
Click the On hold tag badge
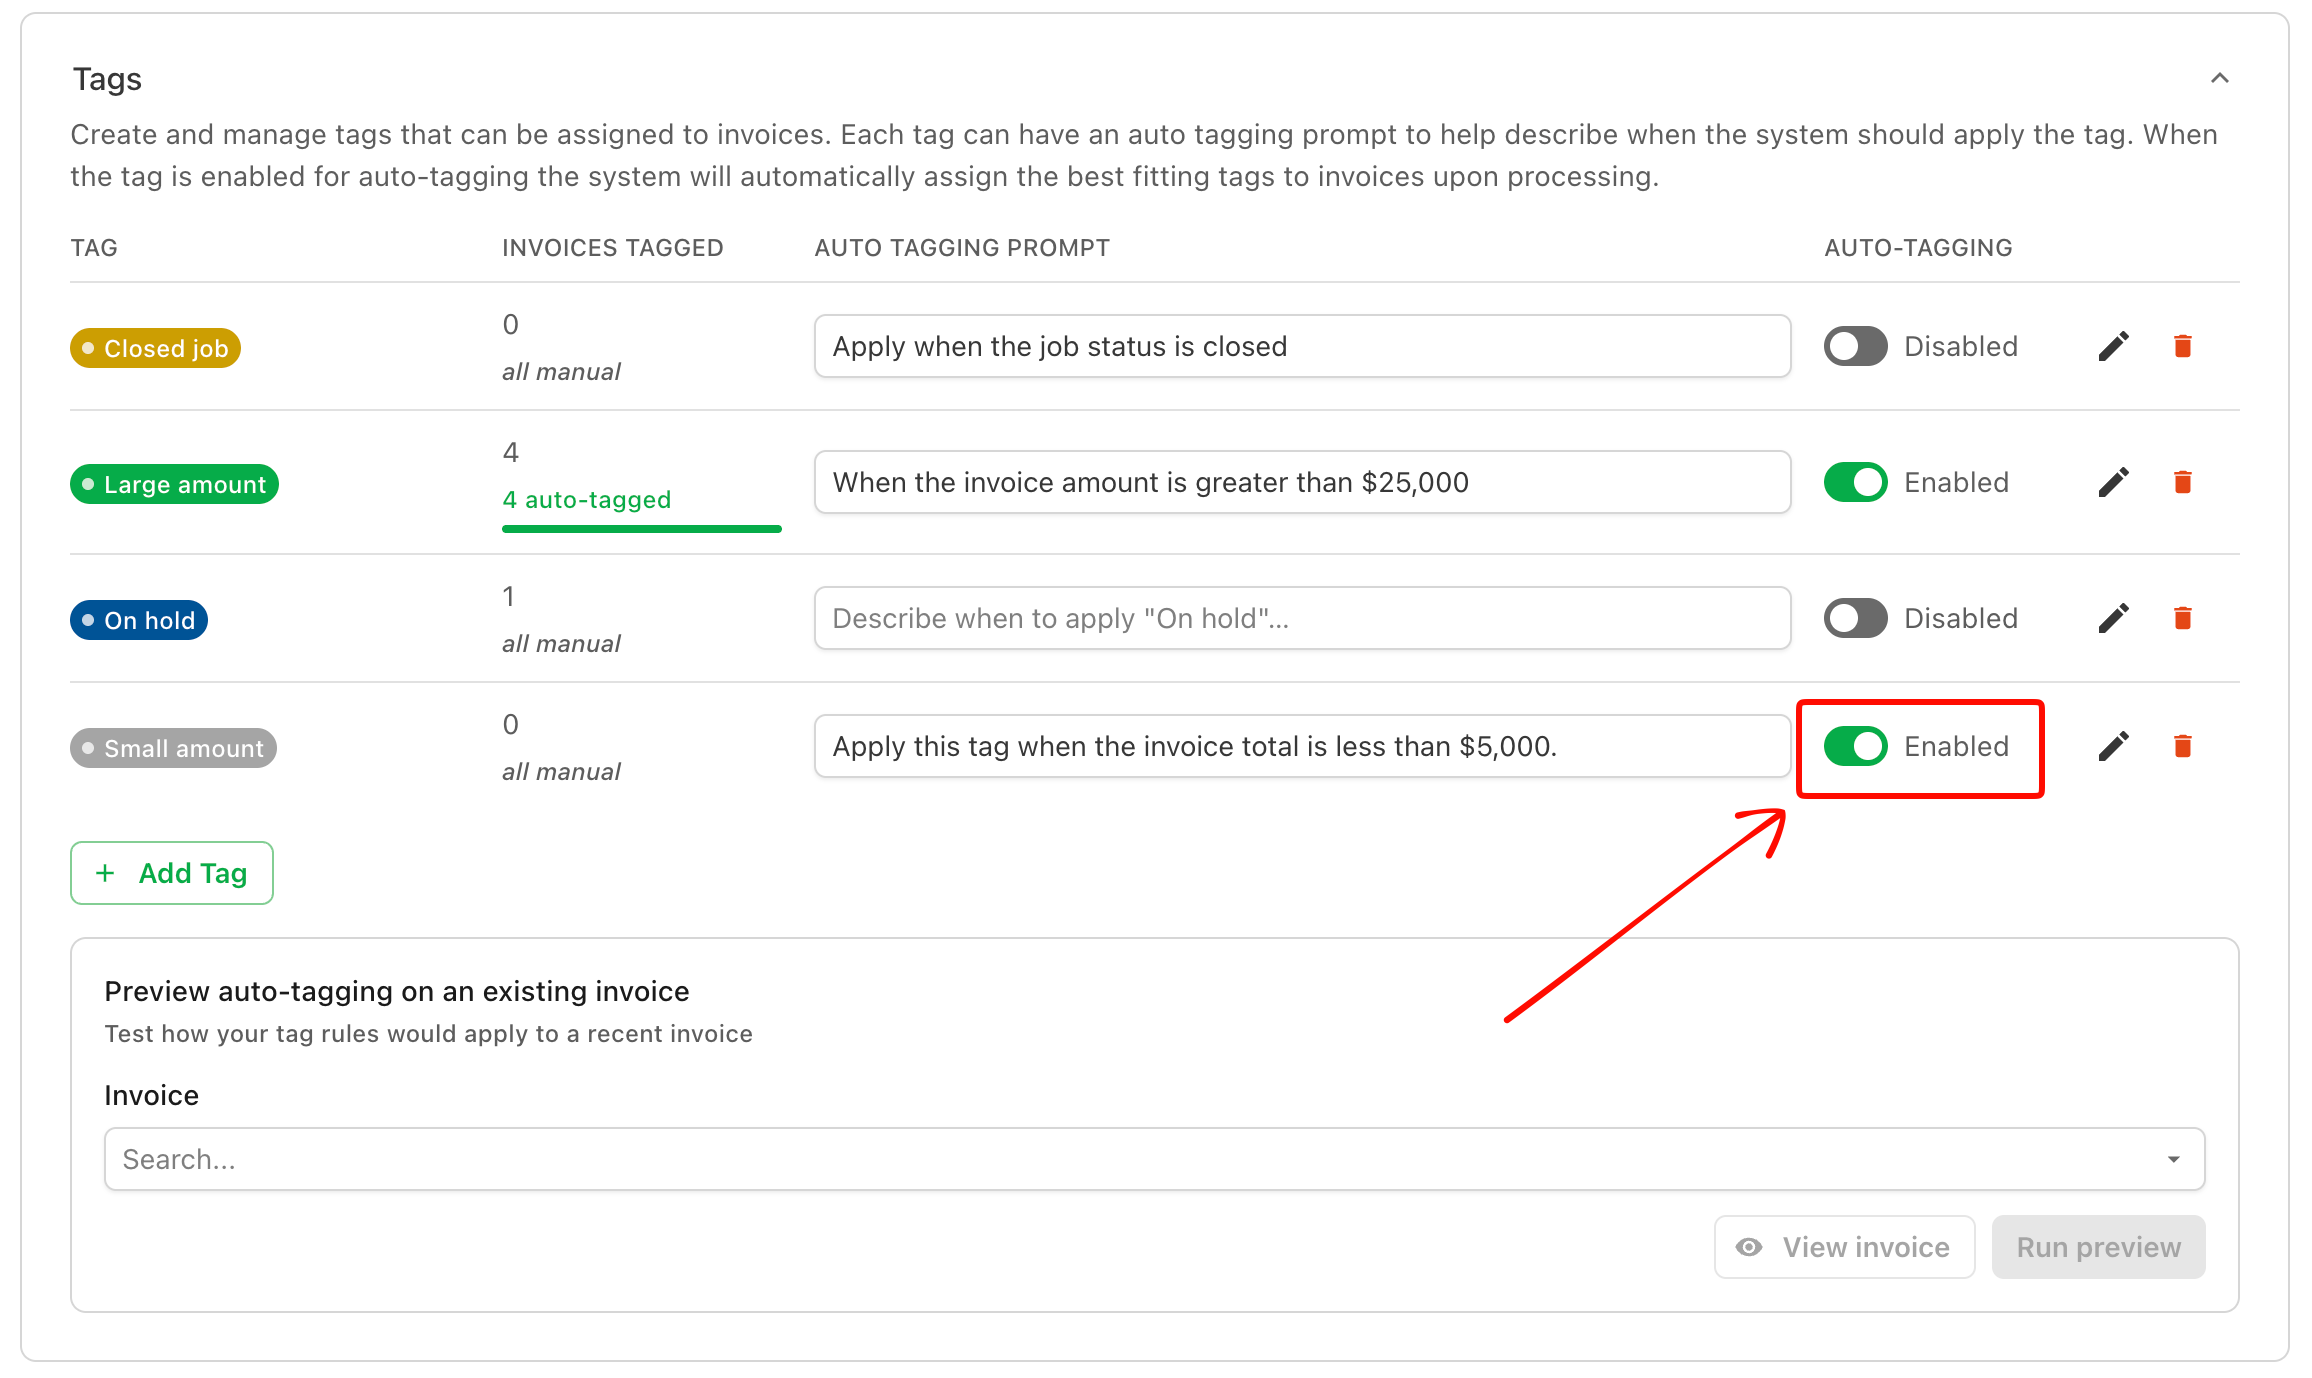click(139, 620)
